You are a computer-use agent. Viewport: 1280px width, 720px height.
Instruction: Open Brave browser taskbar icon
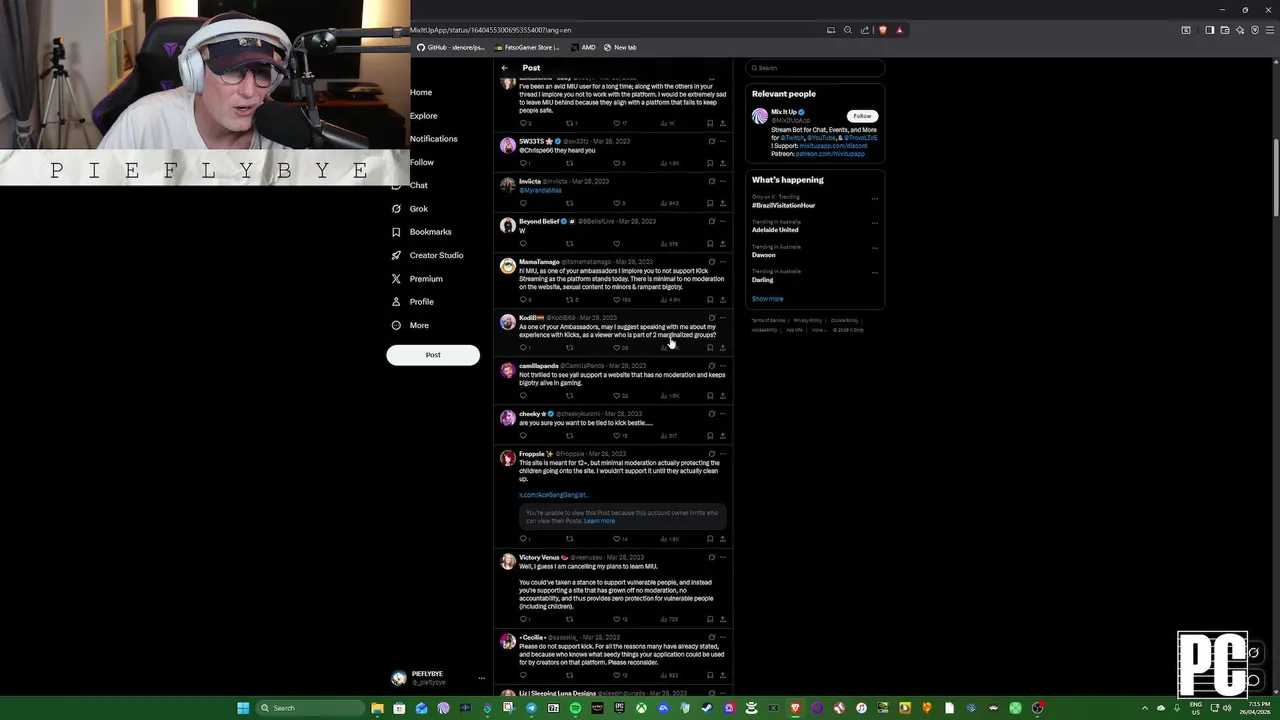(795, 708)
